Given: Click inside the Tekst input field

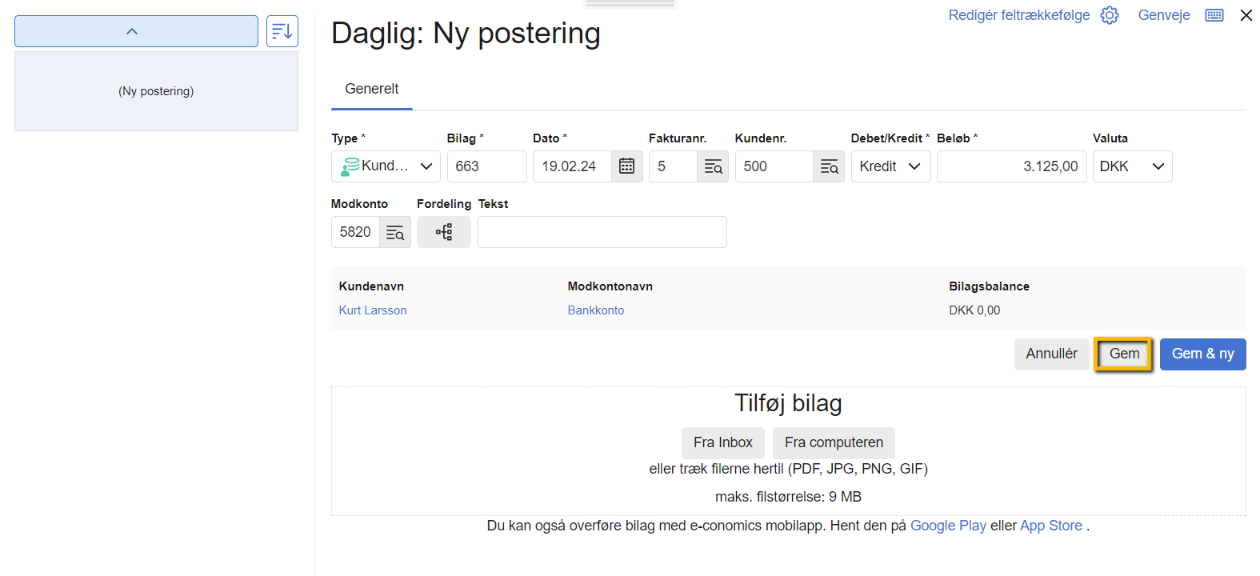Looking at the screenshot, I should [601, 231].
